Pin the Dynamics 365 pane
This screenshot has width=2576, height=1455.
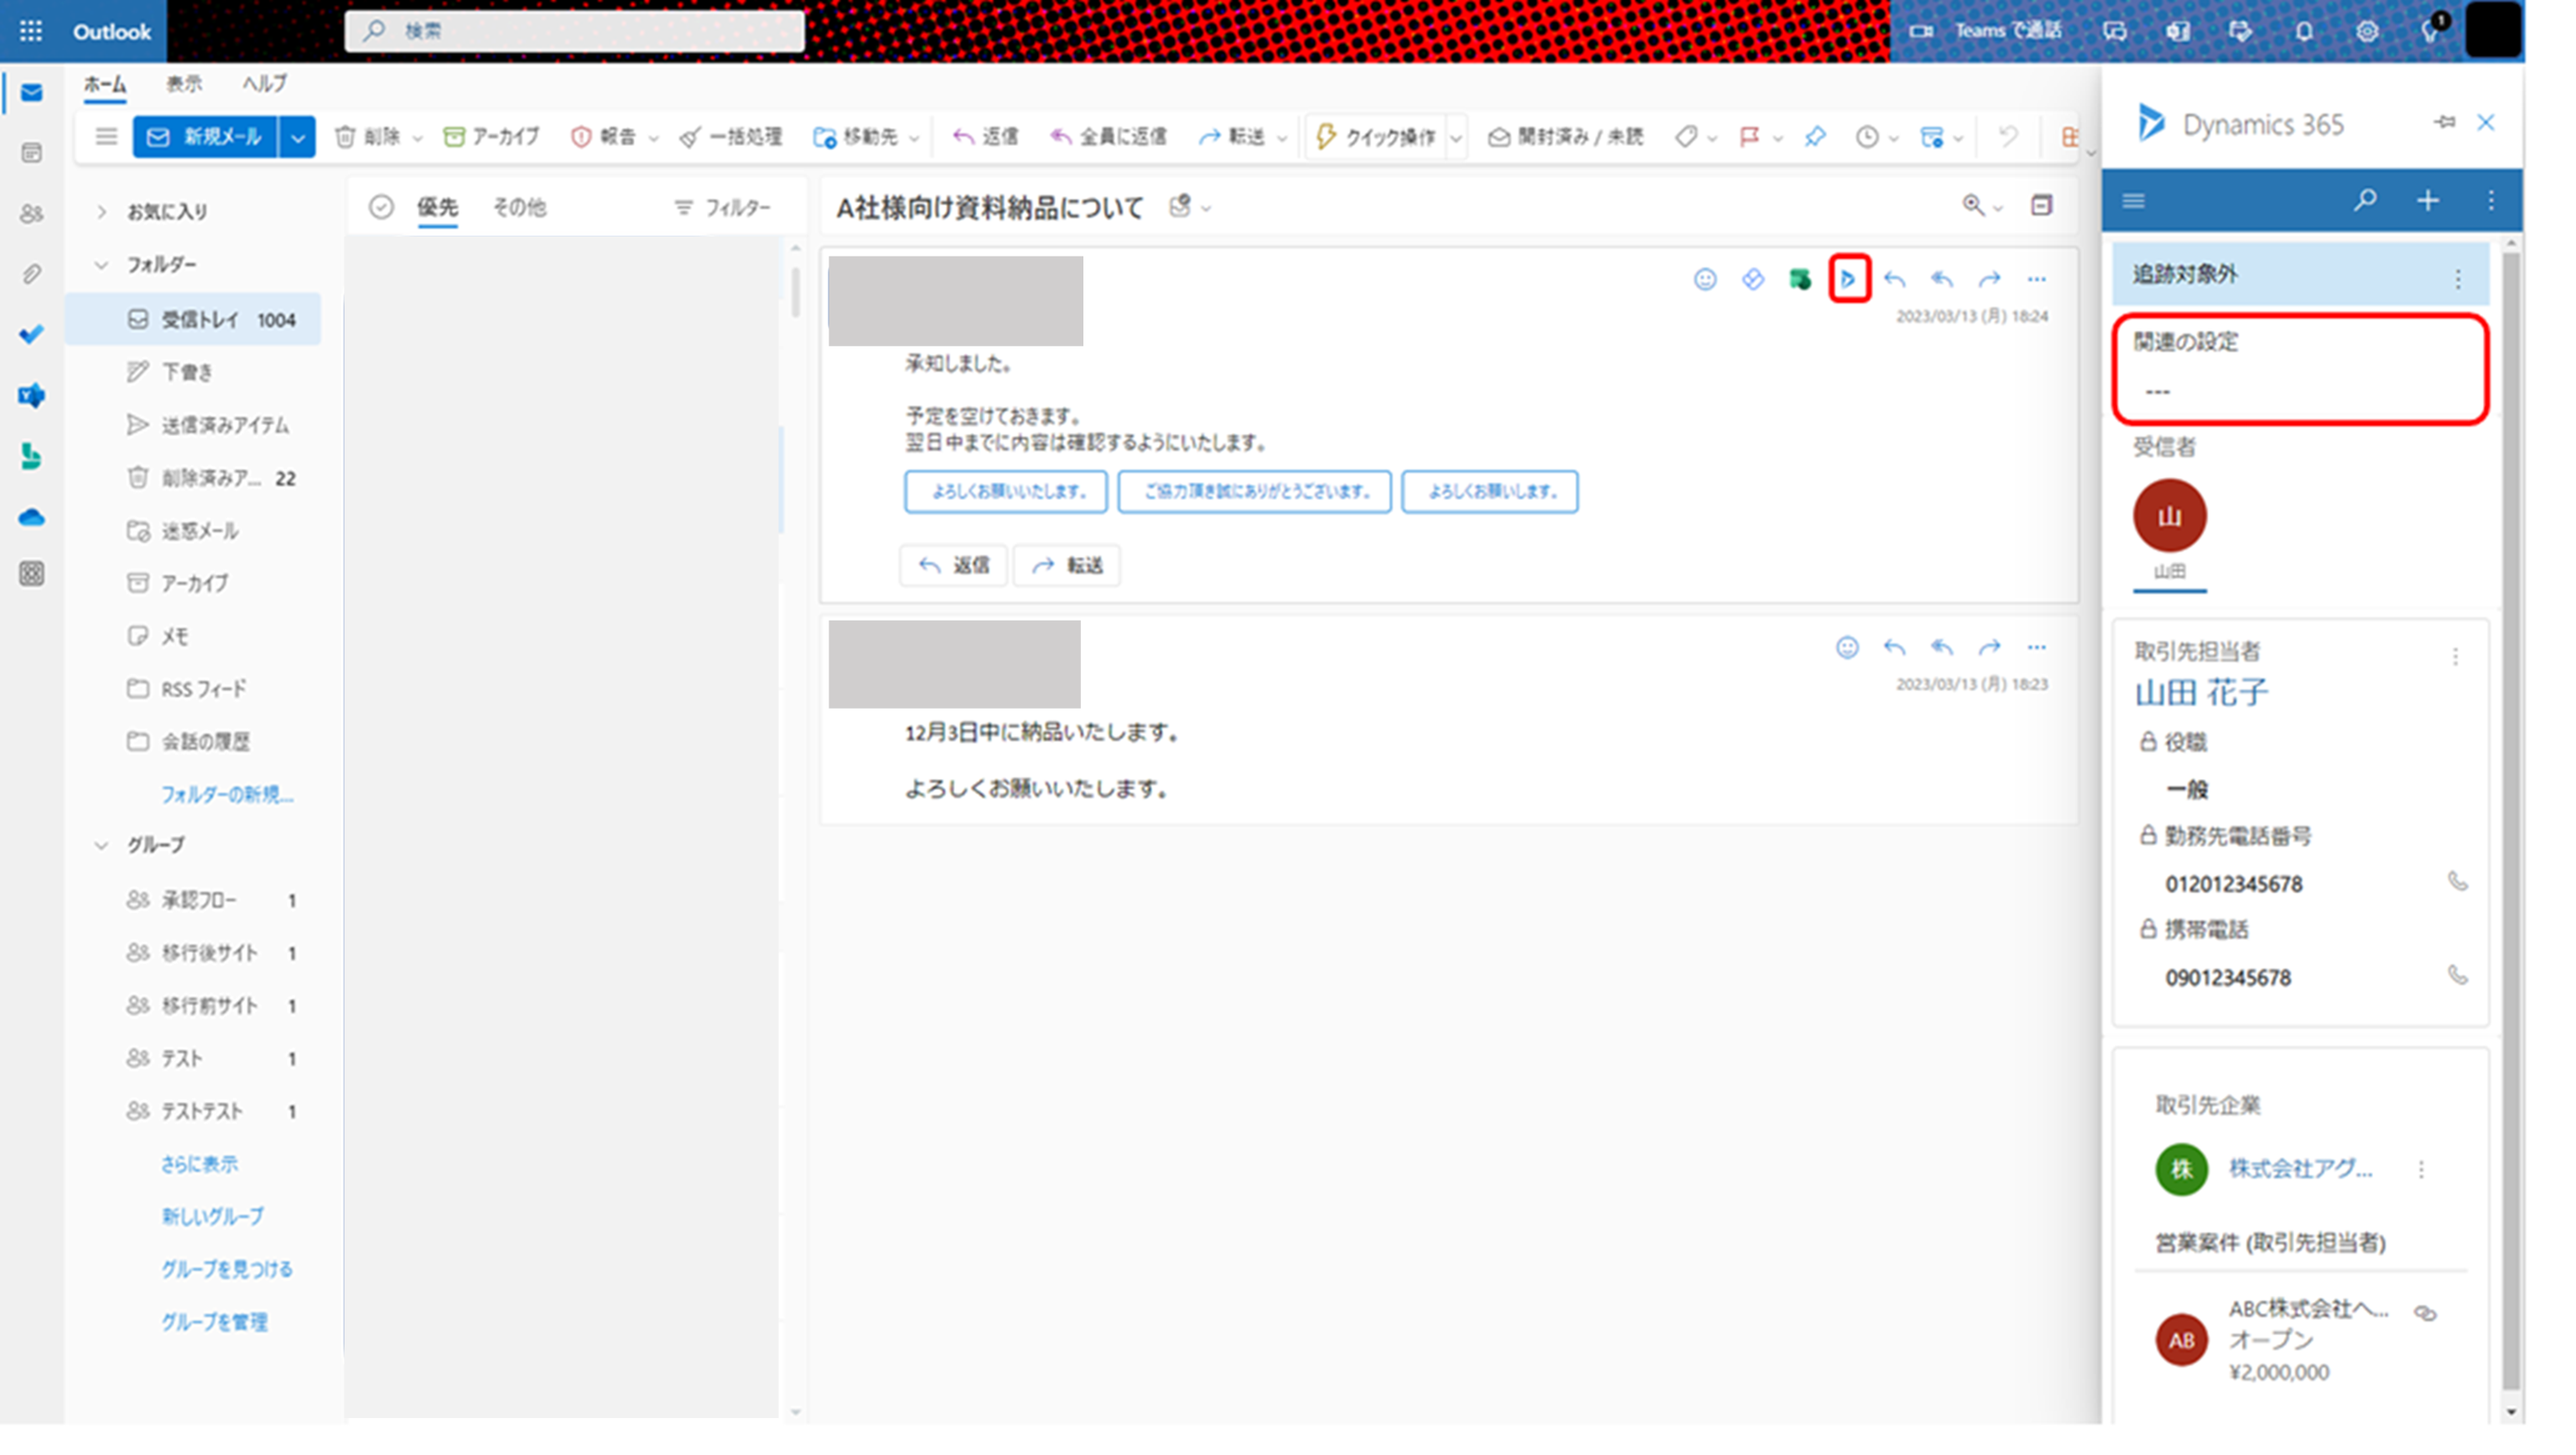2445,122
